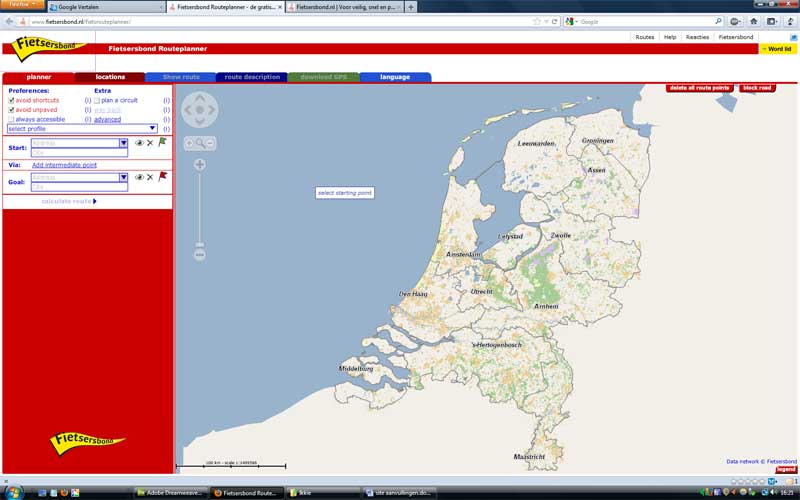Screen dimensions: 800x500
Task: Clear the Goal location with X icon
Action: pyautogui.click(x=150, y=177)
